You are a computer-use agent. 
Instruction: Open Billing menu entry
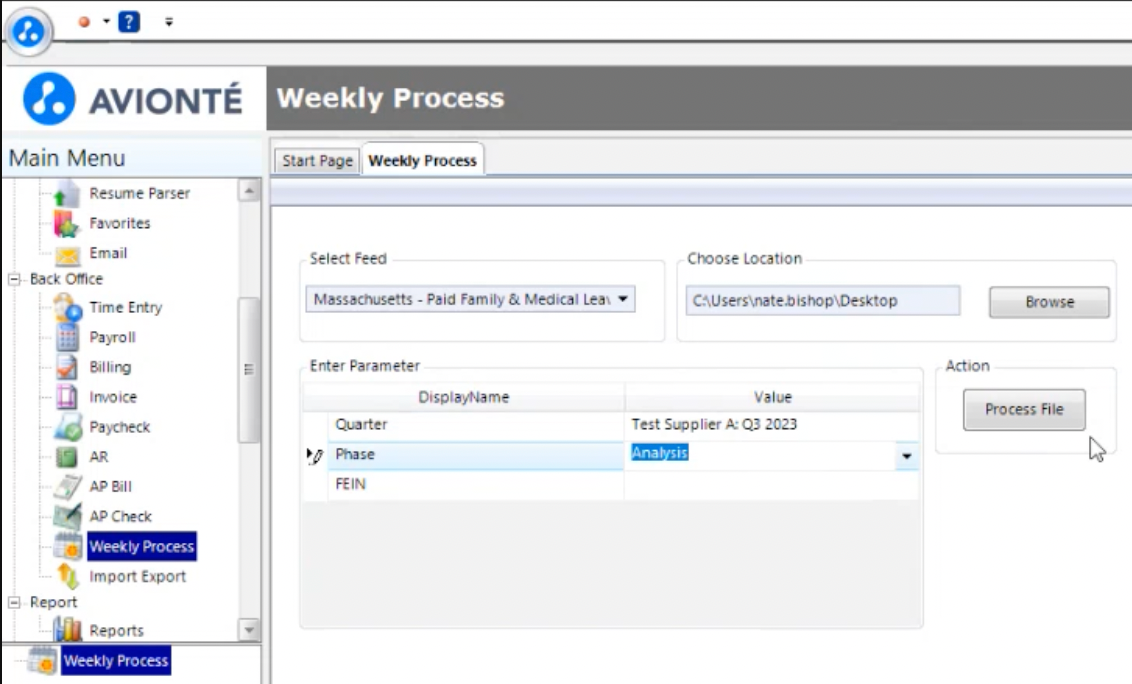click(110, 367)
